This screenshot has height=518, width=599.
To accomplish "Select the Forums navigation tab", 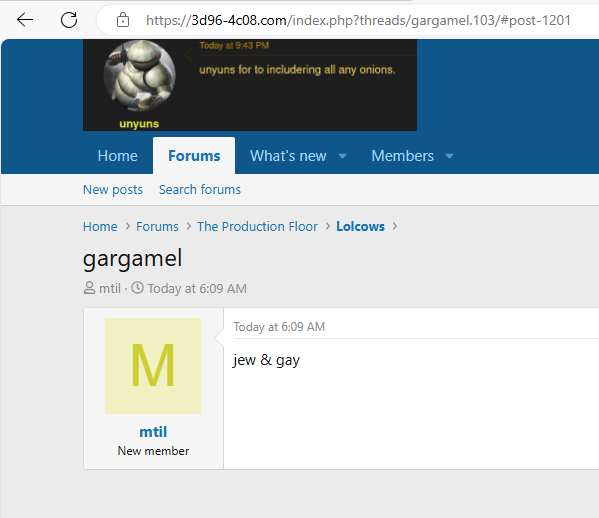I will click(x=194, y=156).
